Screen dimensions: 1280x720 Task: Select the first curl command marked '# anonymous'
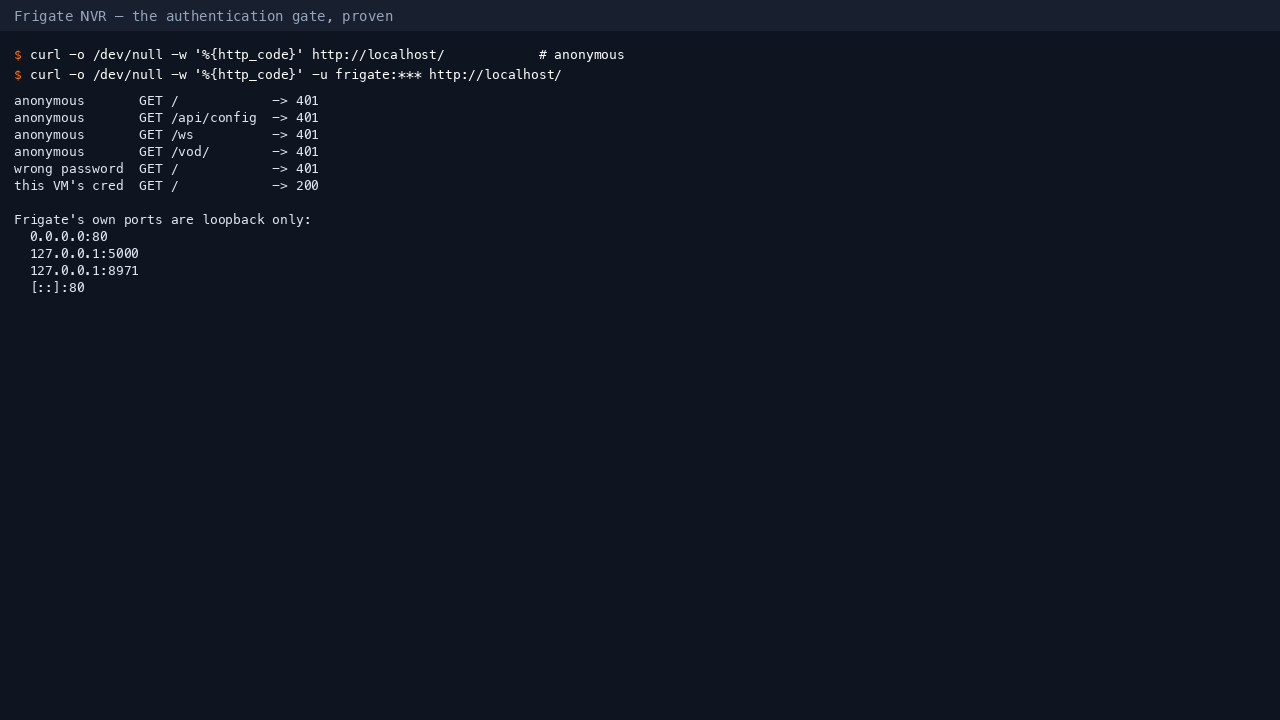coord(319,55)
